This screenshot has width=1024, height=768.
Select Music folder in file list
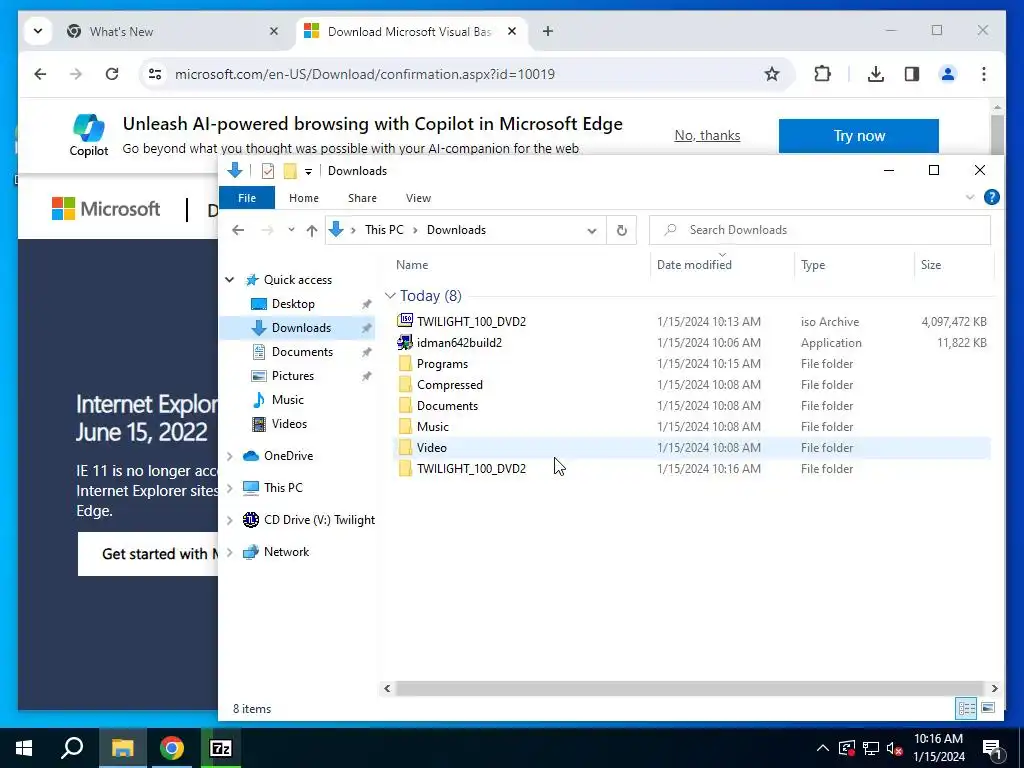[692, 426]
